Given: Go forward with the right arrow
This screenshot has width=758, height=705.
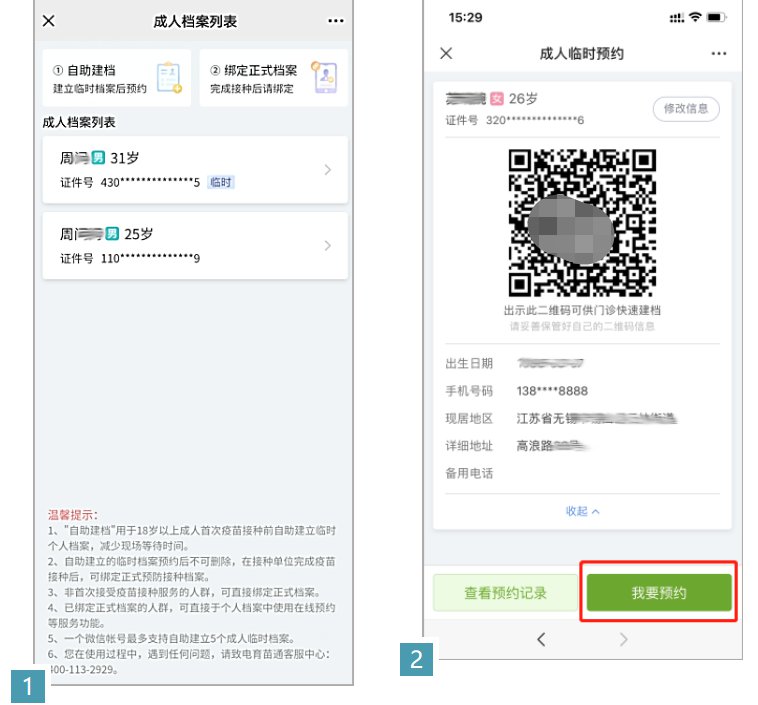Looking at the screenshot, I should click(624, 639).
